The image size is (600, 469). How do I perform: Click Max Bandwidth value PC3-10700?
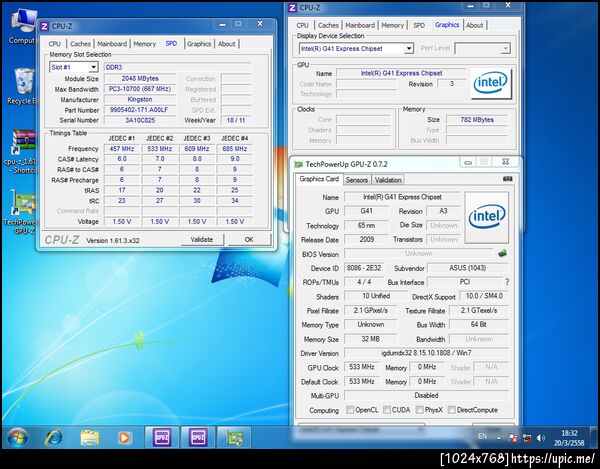(x=140, y=89)
